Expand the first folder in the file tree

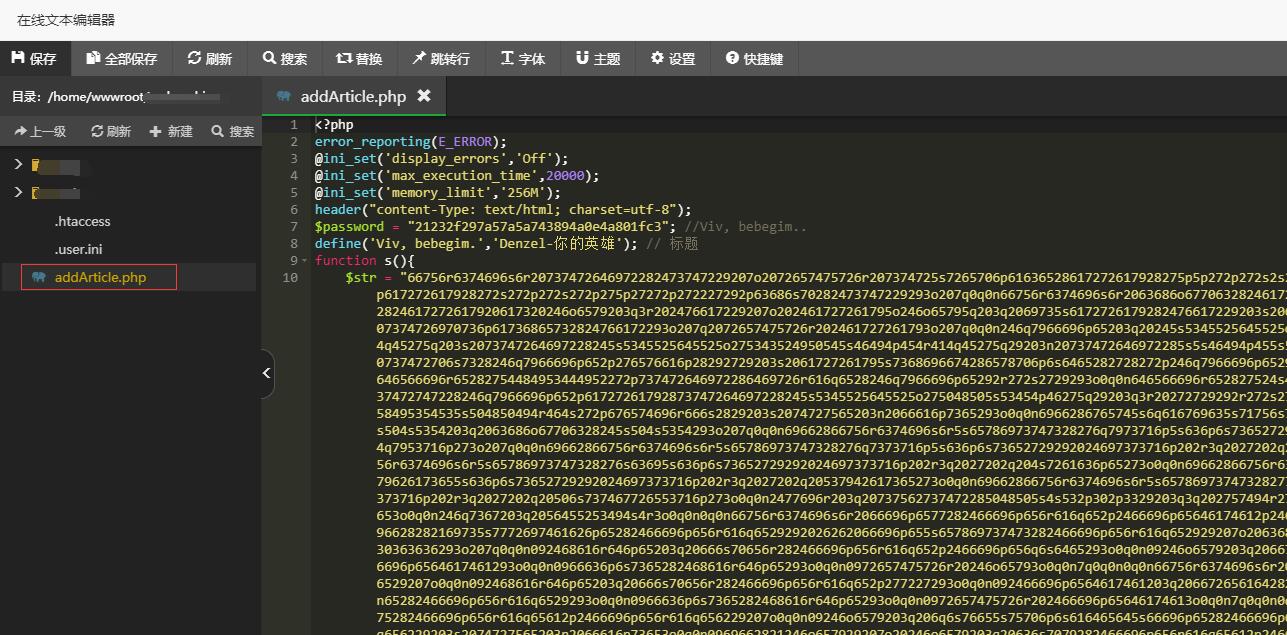point(18,164)
